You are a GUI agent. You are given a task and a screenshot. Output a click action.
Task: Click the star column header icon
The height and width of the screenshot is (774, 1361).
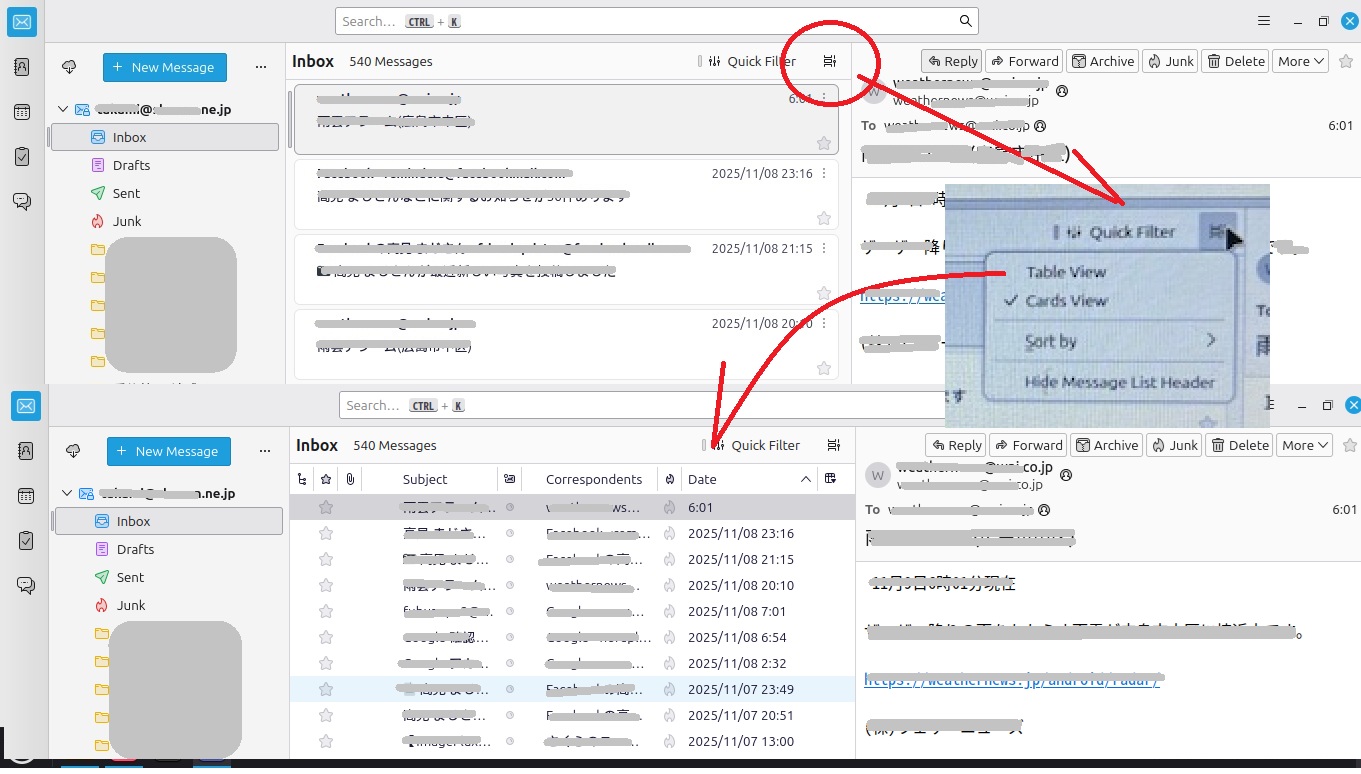(x=326, y=480)
